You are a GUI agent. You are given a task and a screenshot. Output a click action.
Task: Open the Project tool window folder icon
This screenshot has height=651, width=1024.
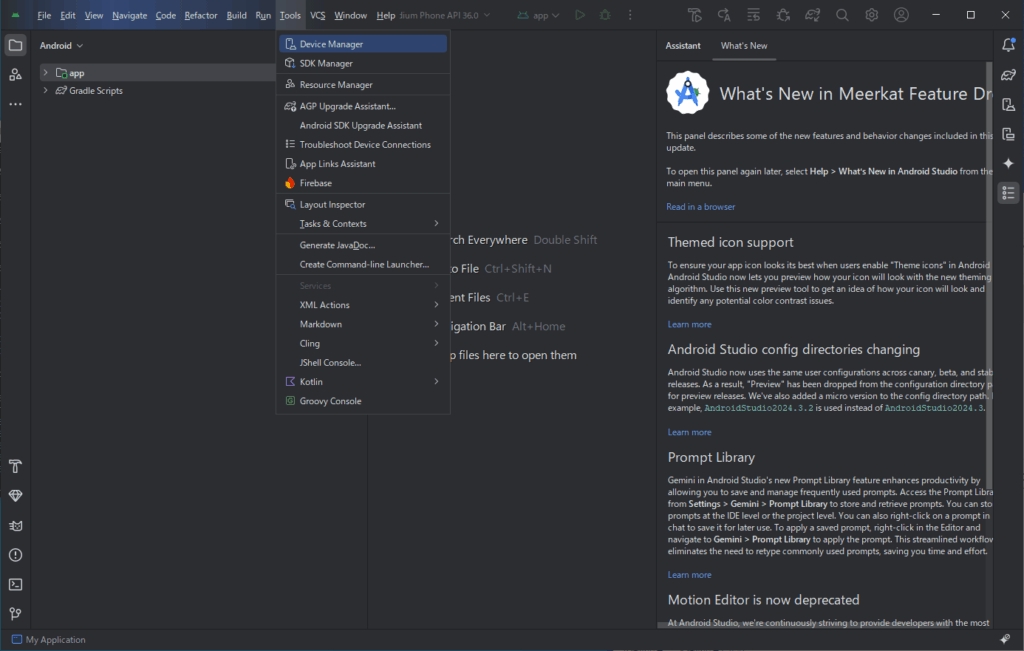point(16,45)
